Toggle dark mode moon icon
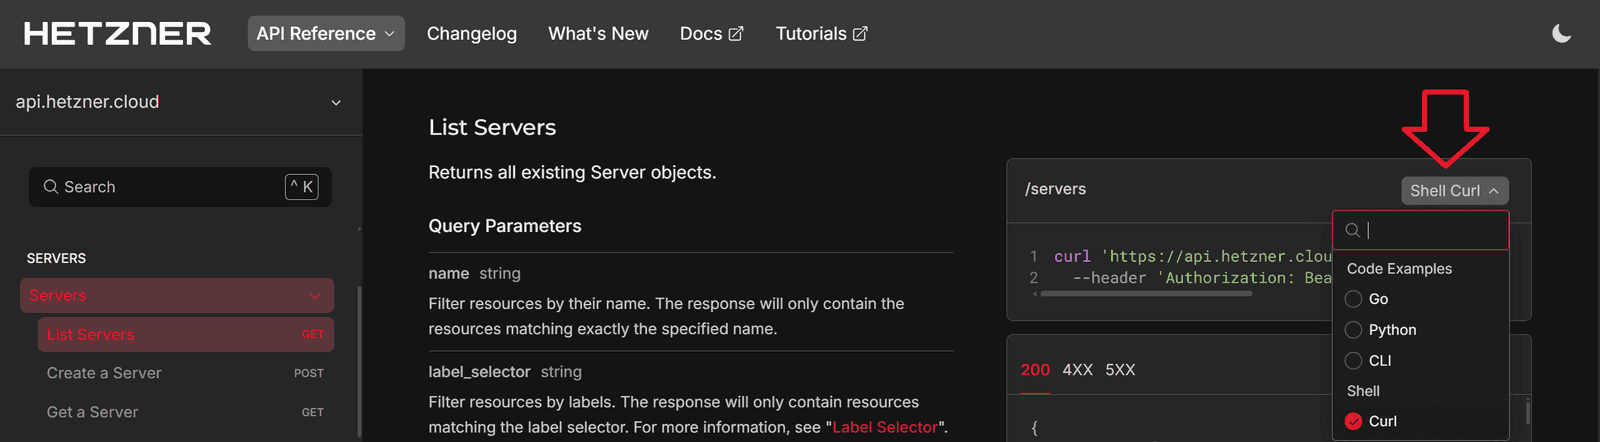 tap(1561, 34)
